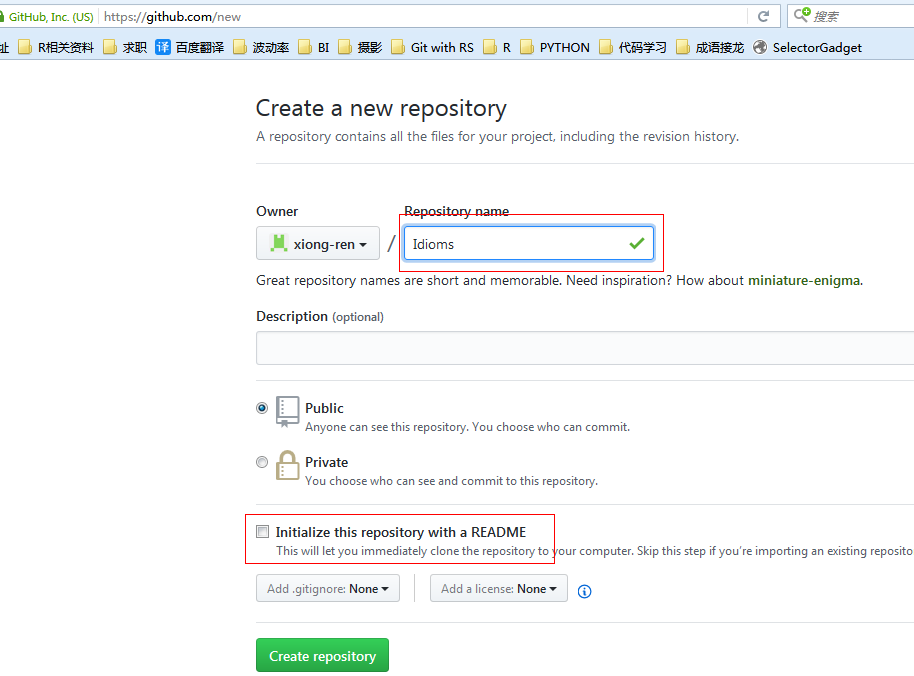Select the Public radio button
Screen dimensions: 914x676
click(x=261, y=408)
